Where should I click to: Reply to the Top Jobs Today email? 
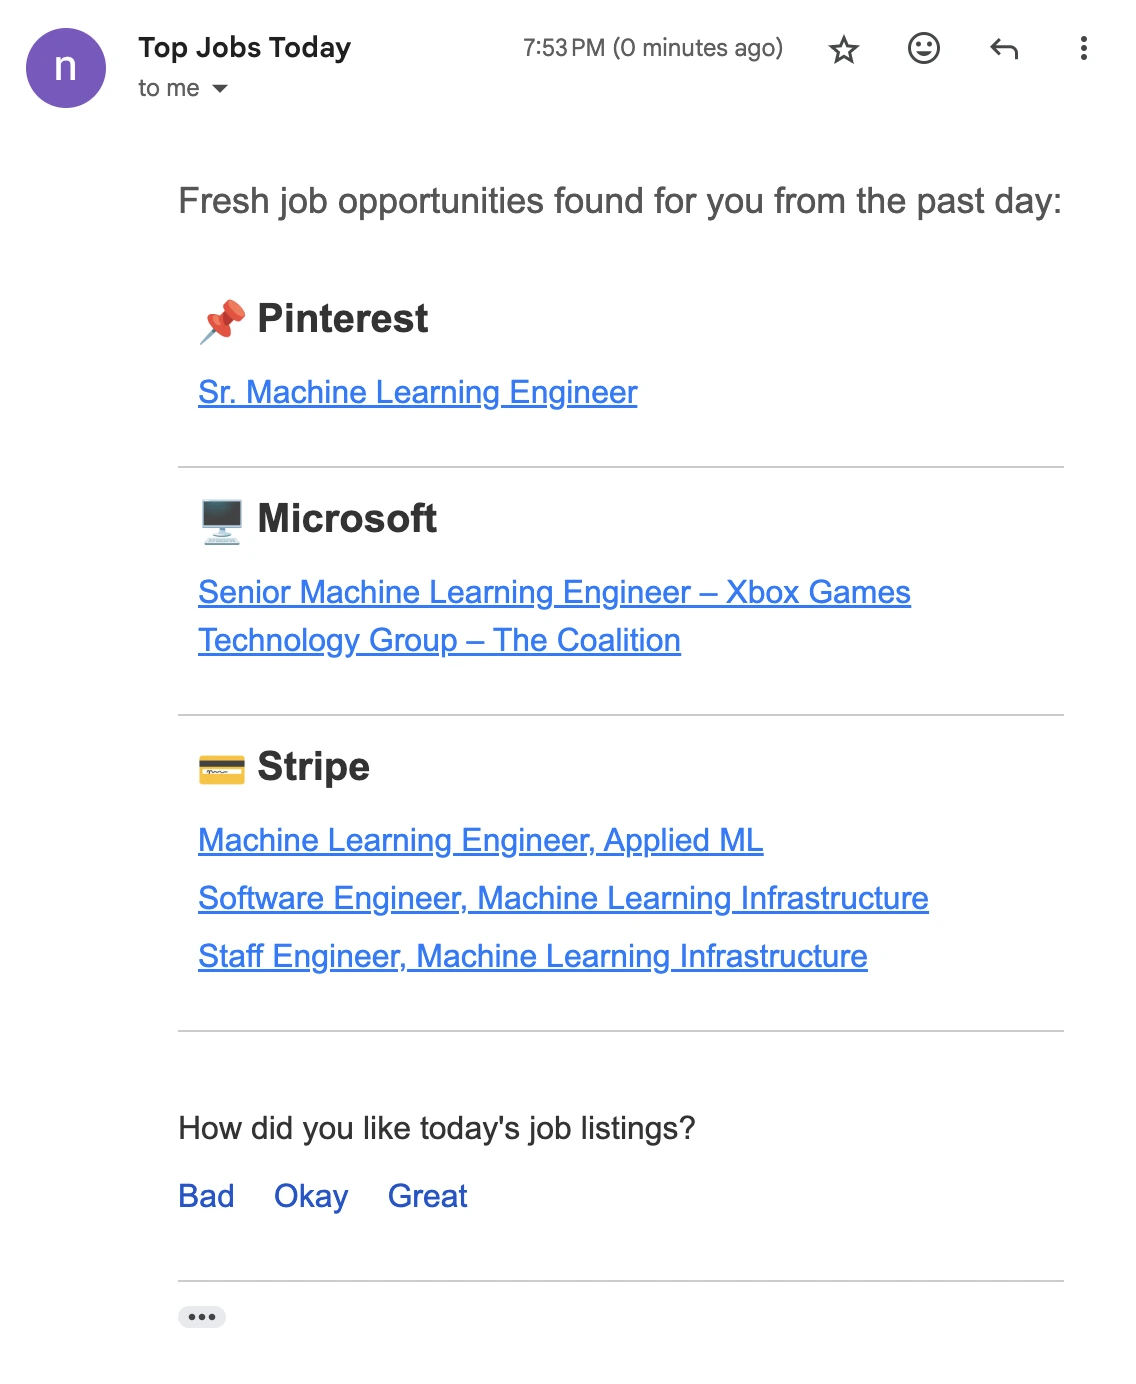pyautogui.click(x=1005, y=48)
